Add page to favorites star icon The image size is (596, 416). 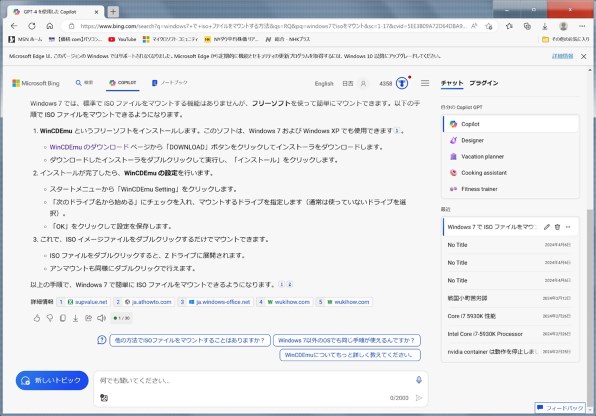tap(489, 26)
